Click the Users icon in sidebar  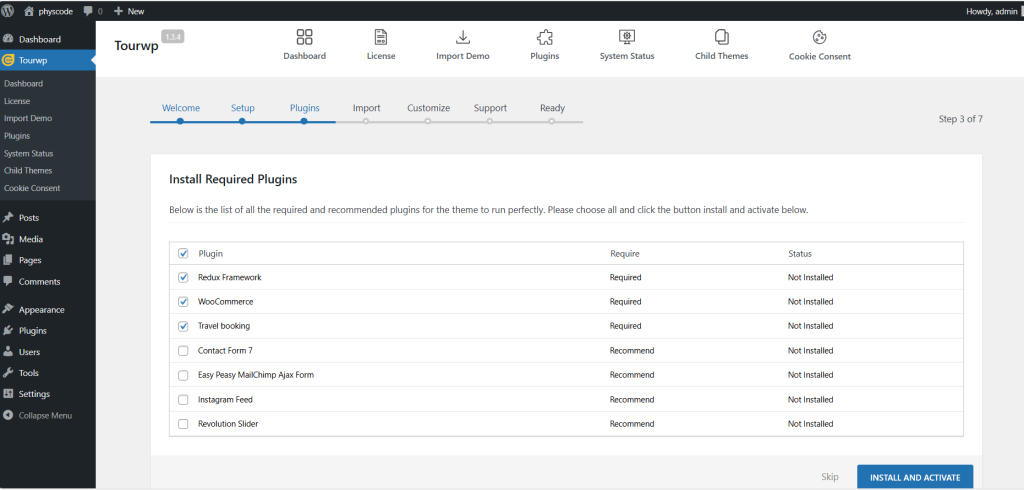point(8,351)
